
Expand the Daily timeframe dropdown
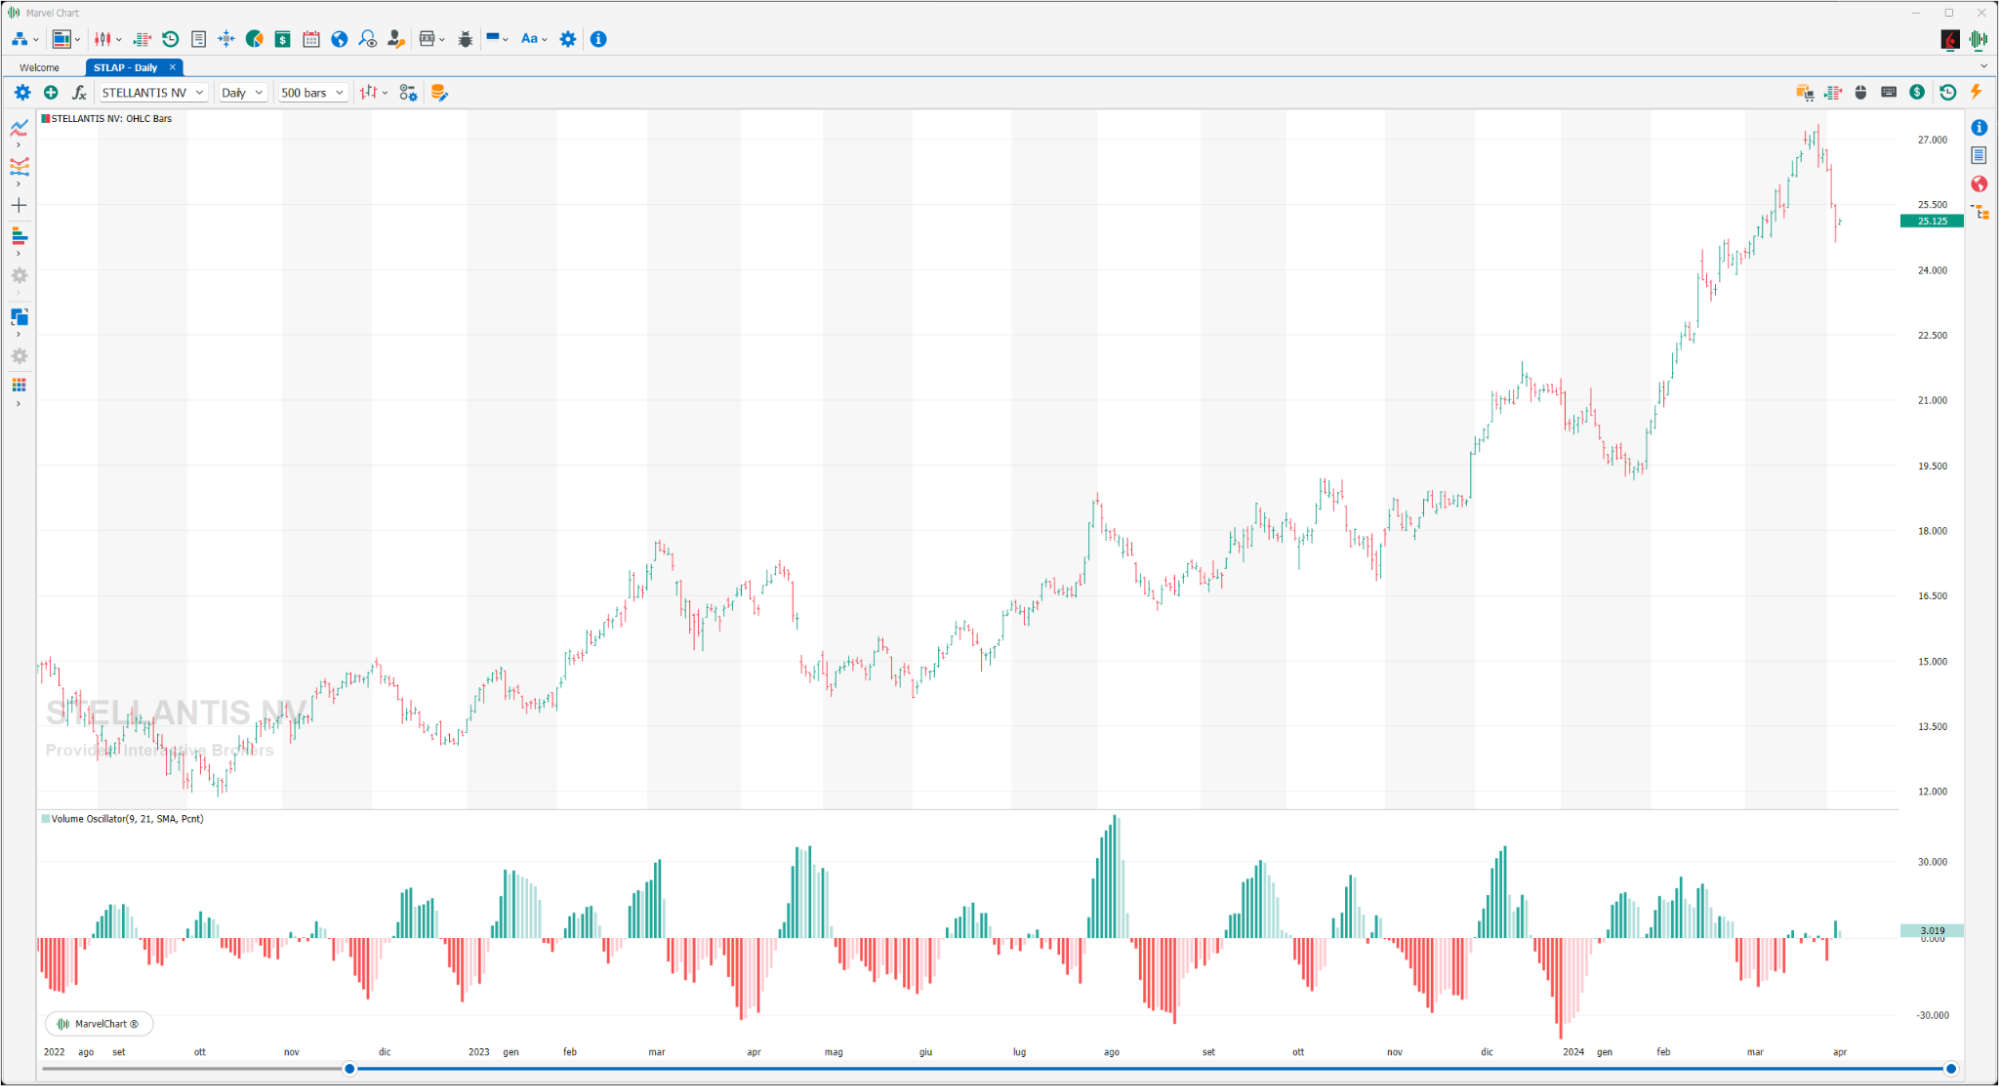242,93
